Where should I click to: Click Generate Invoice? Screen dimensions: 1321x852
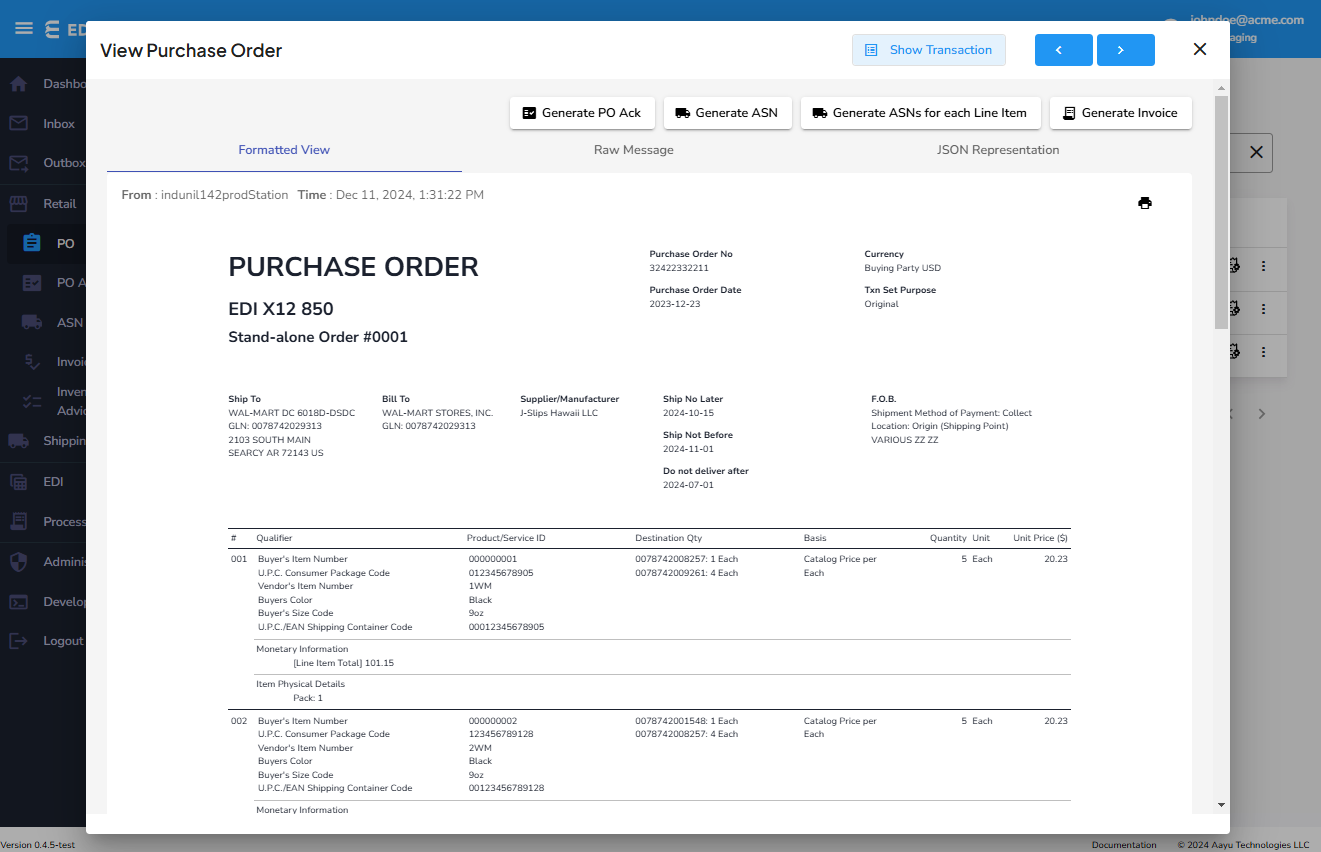(1120, 113)
